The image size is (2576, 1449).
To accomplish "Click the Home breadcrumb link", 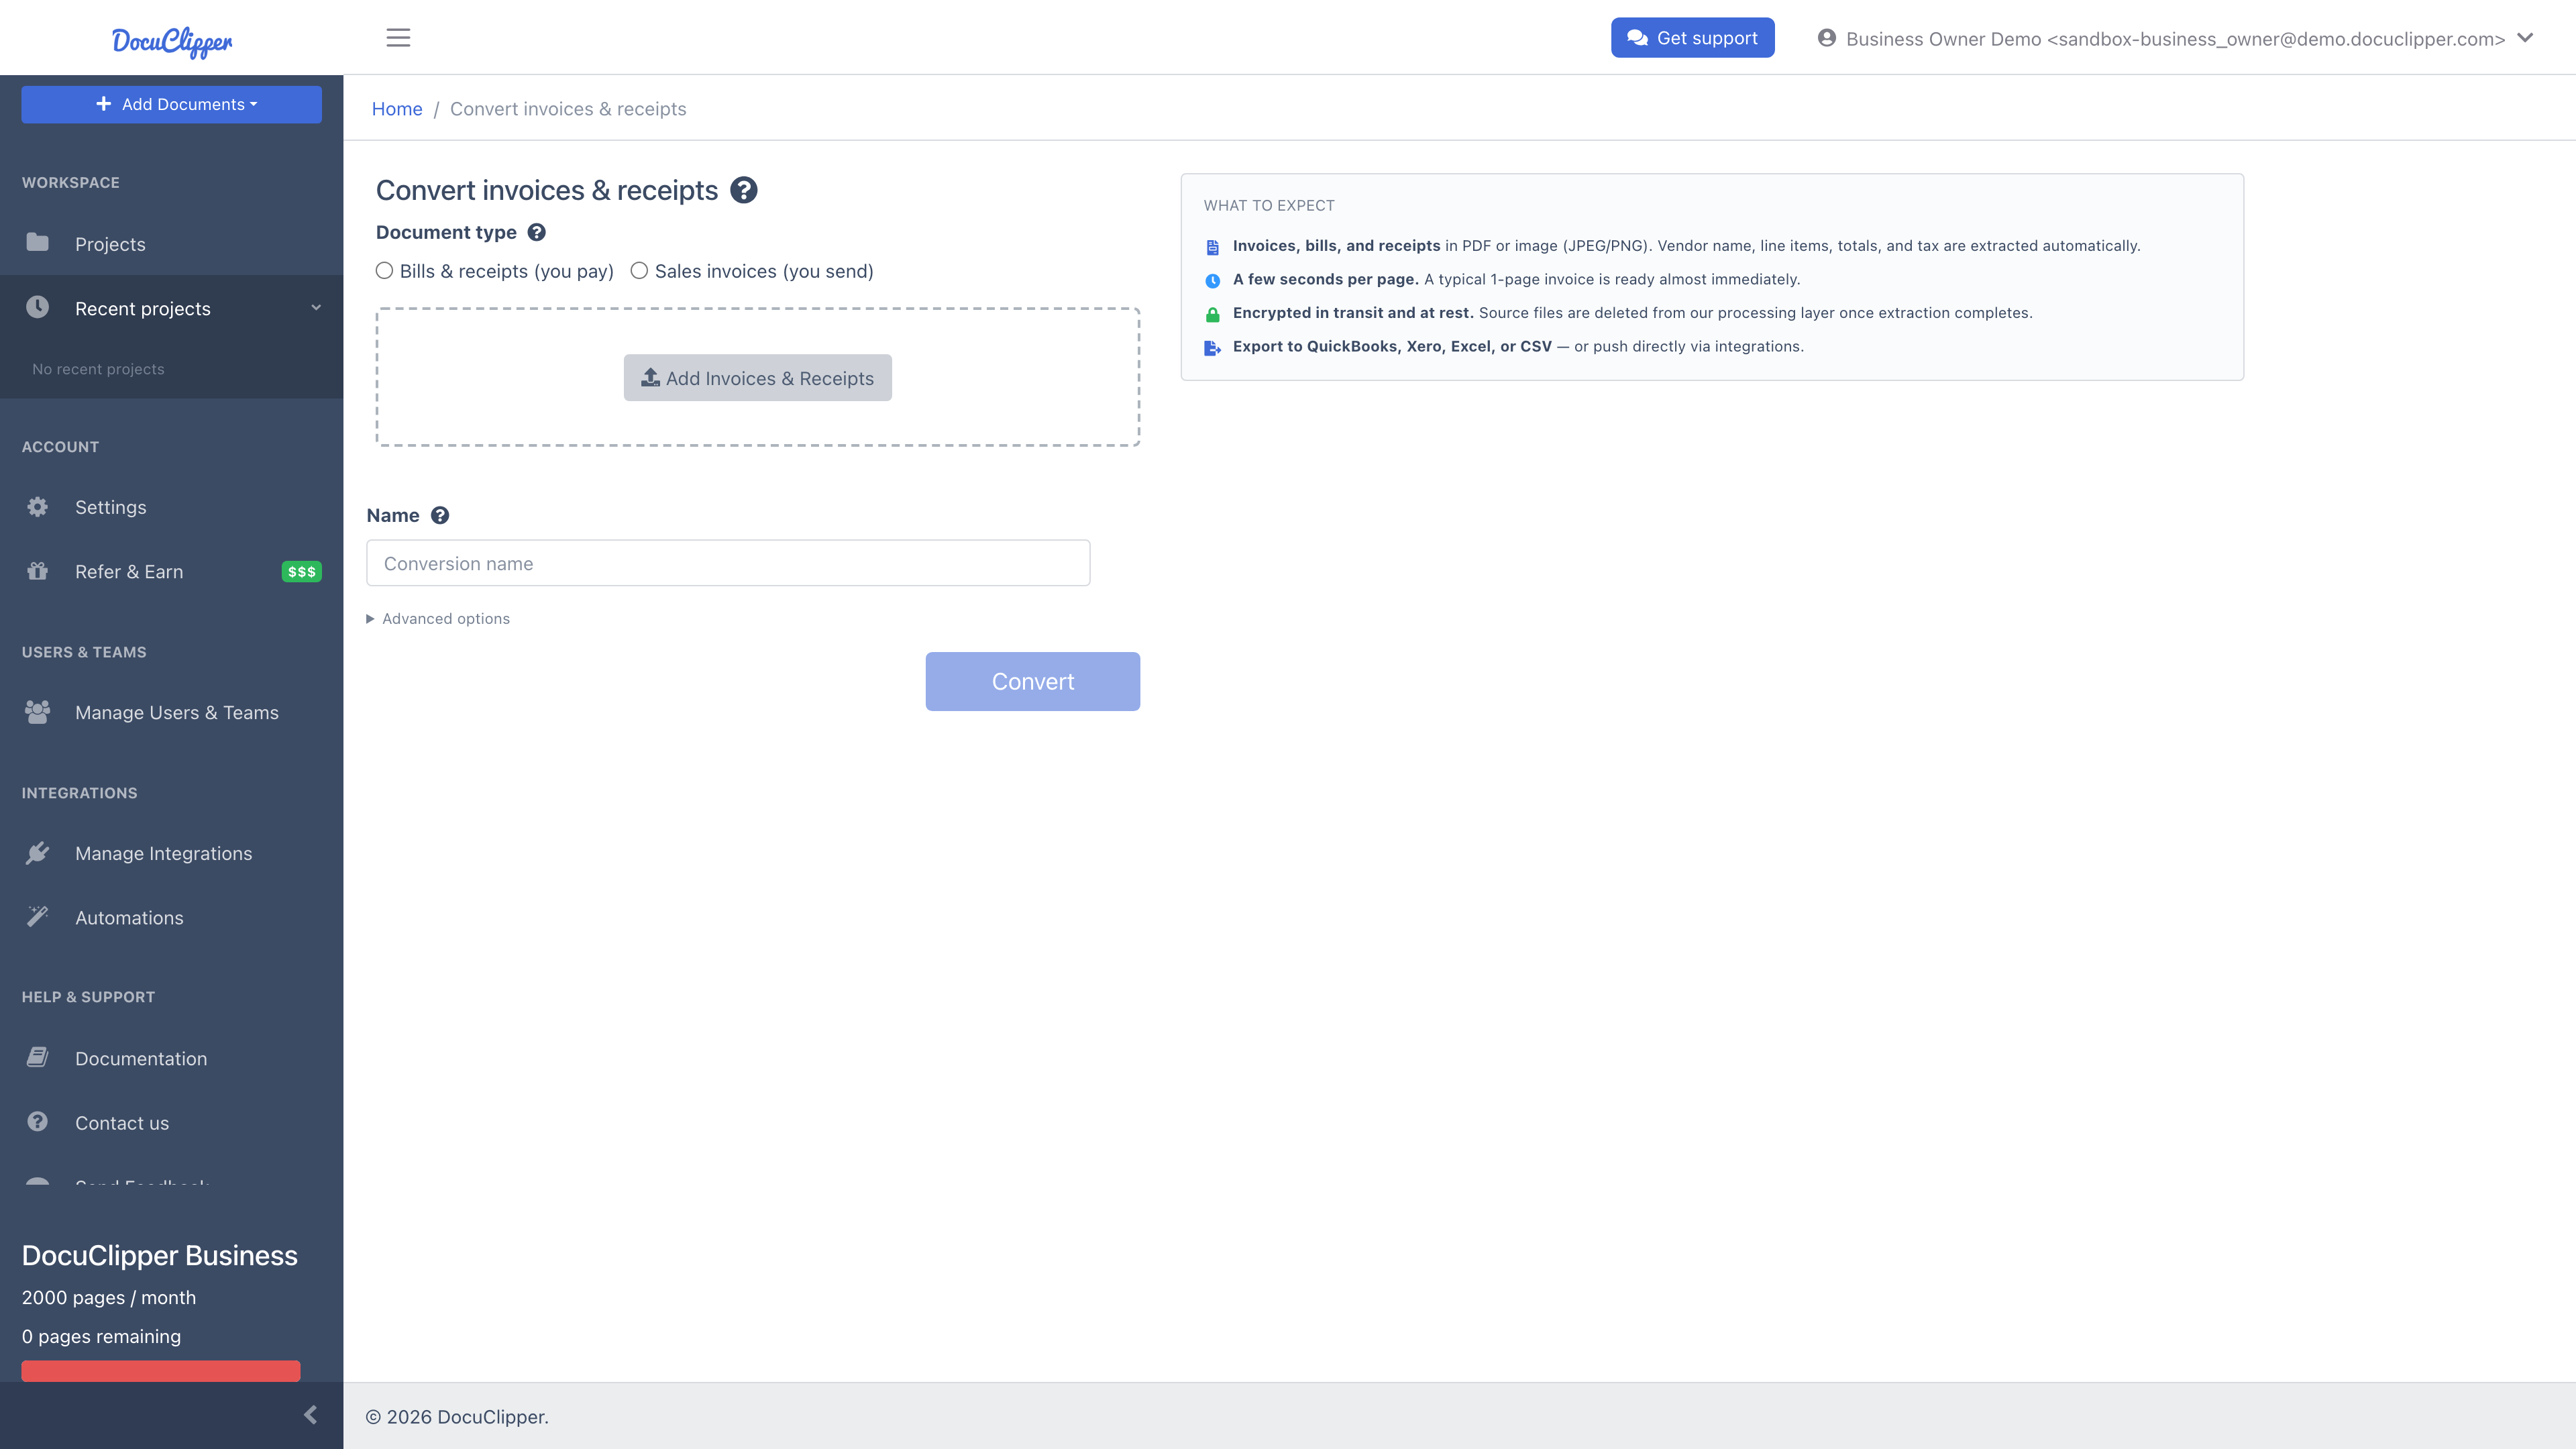I will click(397, 109).
